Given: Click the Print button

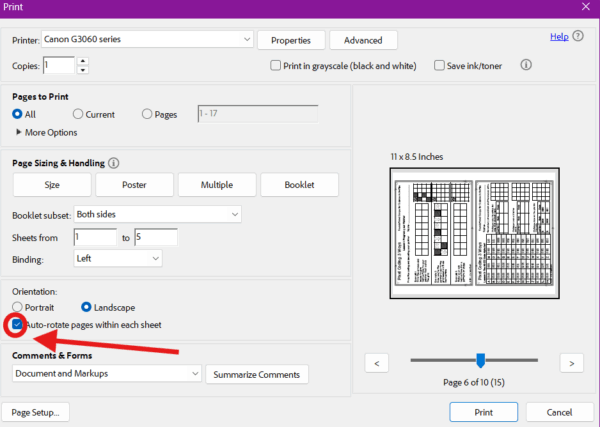Looking at the screenshot, I should point(483,412).
